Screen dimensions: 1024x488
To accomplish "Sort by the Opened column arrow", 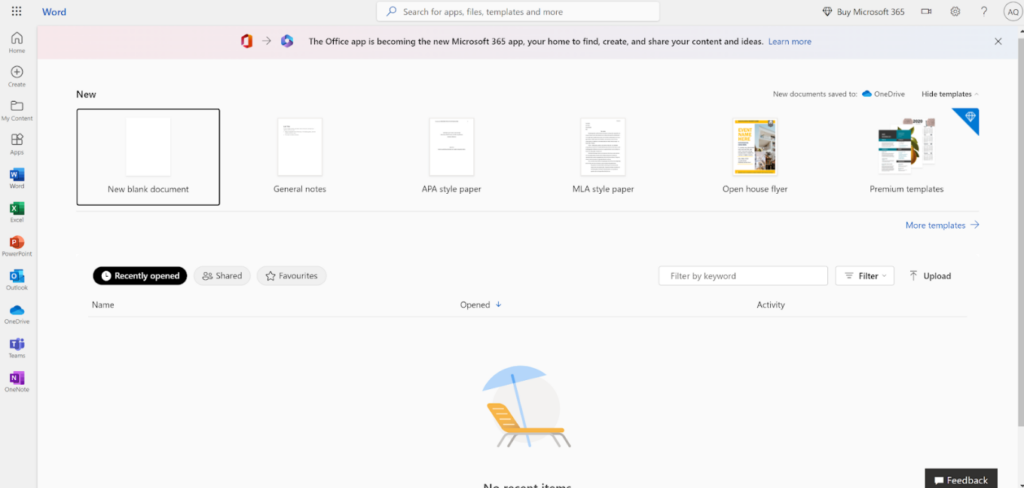I will (x=499, y=305).
